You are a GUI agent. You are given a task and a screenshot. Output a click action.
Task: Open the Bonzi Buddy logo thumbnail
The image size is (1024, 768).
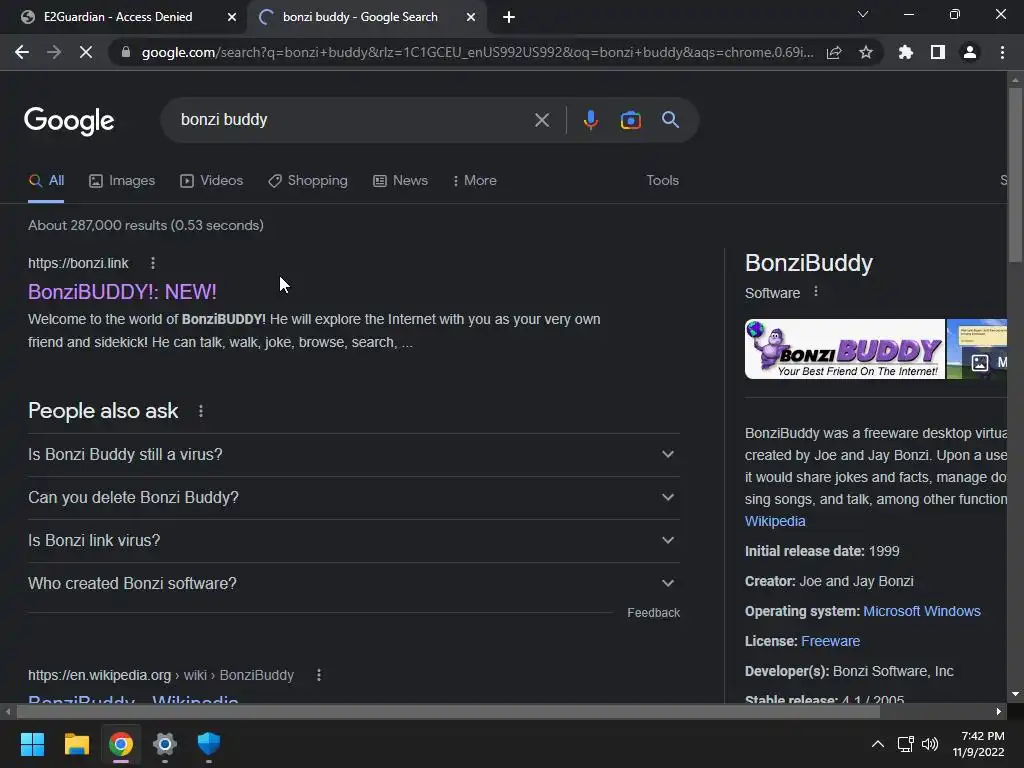point(844,349)
